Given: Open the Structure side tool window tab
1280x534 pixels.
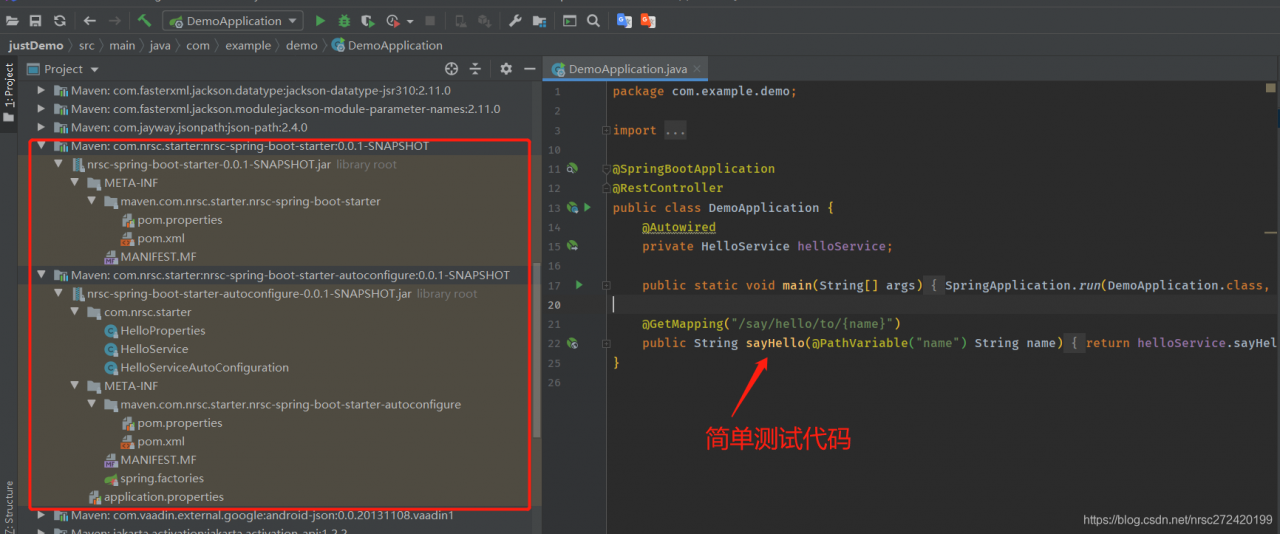Looking at the screenshot, I should (9, 507).
